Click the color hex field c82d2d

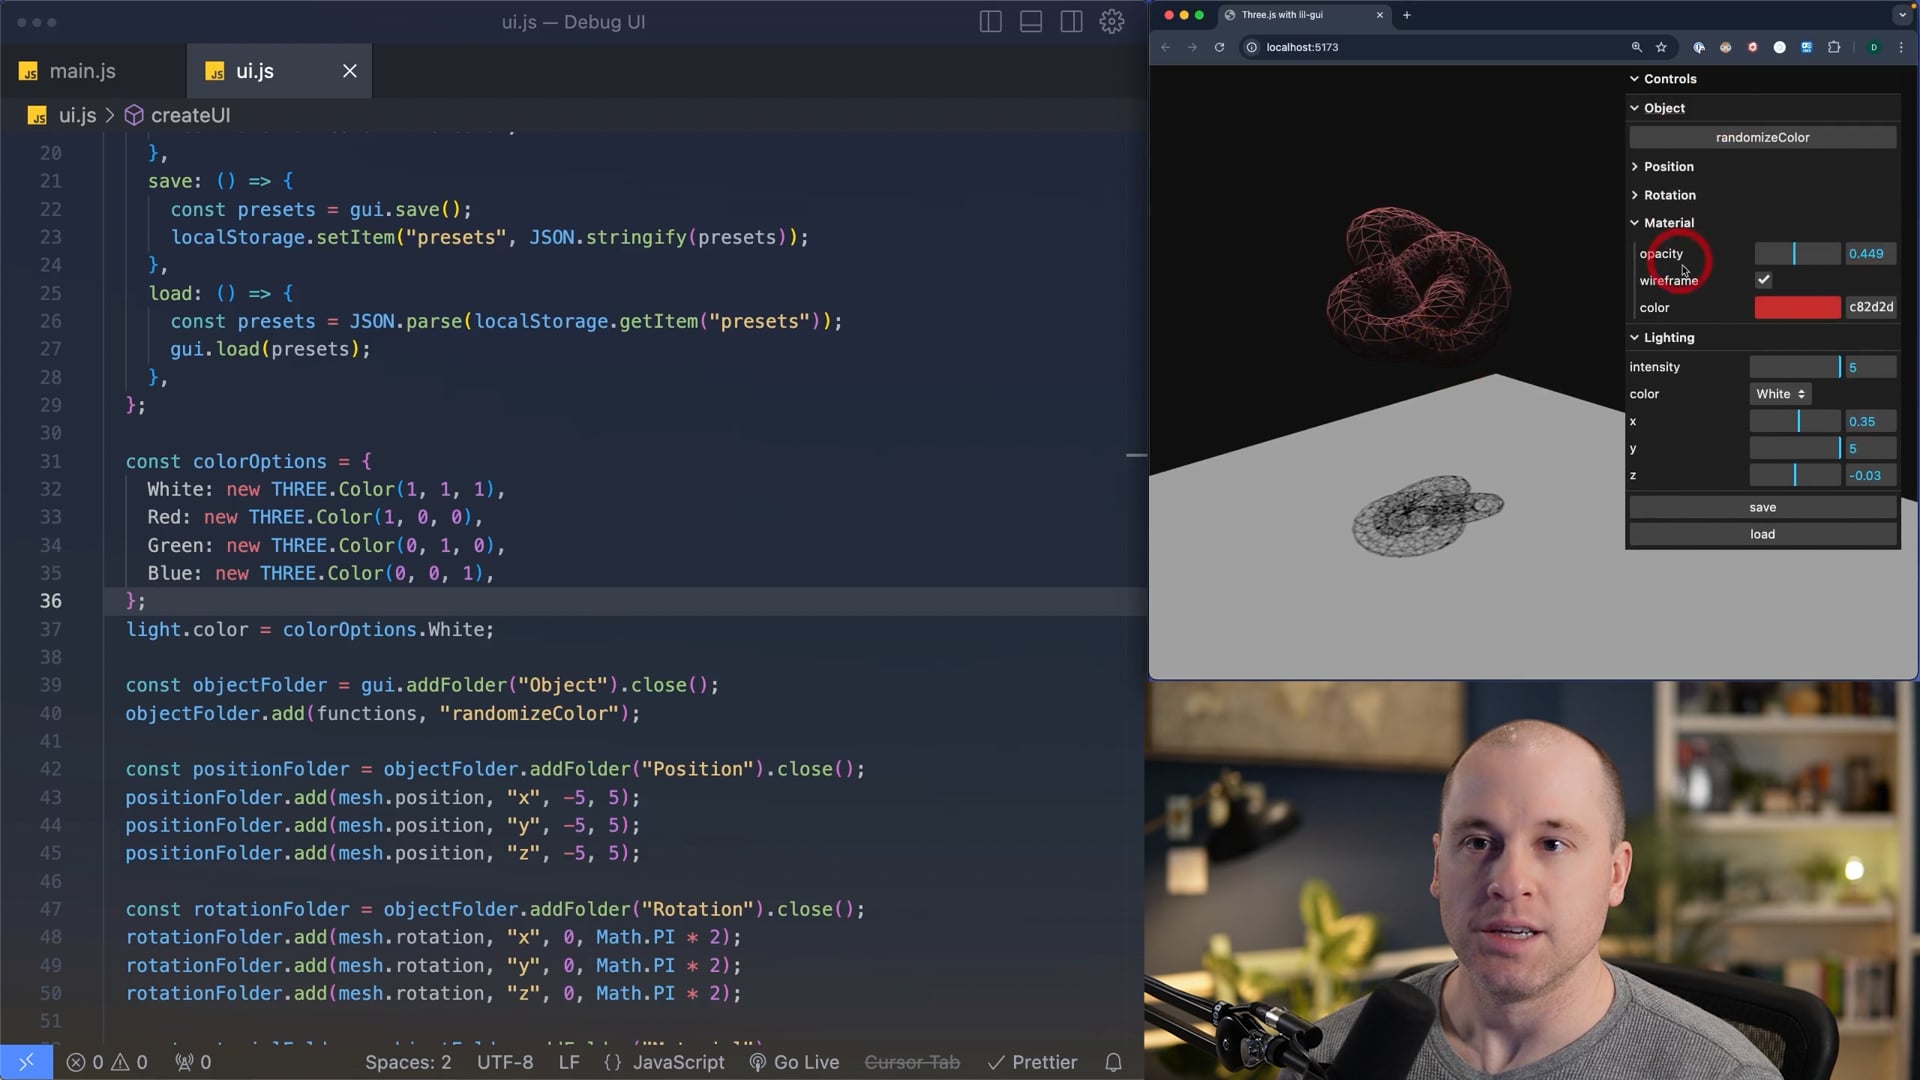click(1870, 308)
